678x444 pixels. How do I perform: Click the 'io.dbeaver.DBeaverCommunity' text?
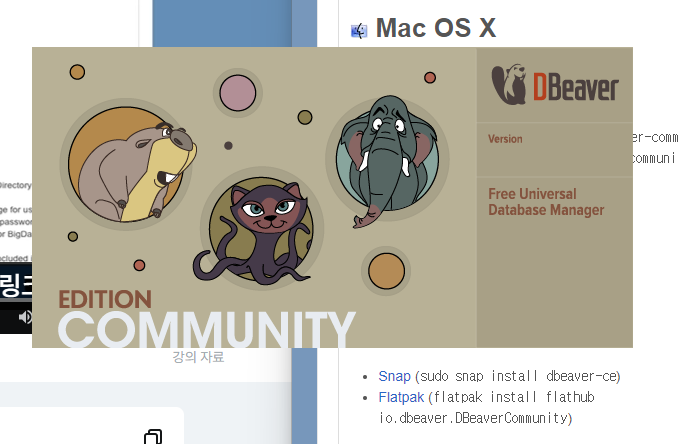pos(473,418)
